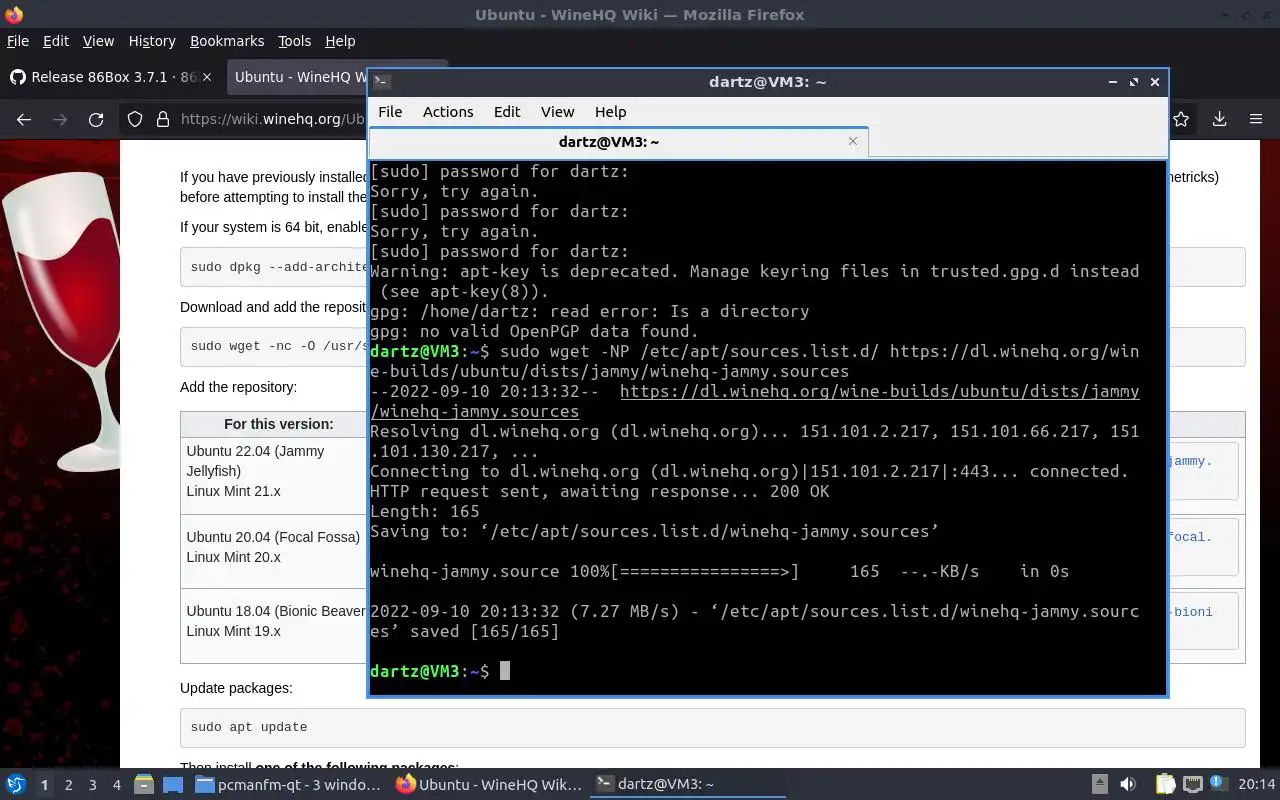Reload the WineHQ page
This screenshot has width=1280, height=800.
tap(96, 119)
